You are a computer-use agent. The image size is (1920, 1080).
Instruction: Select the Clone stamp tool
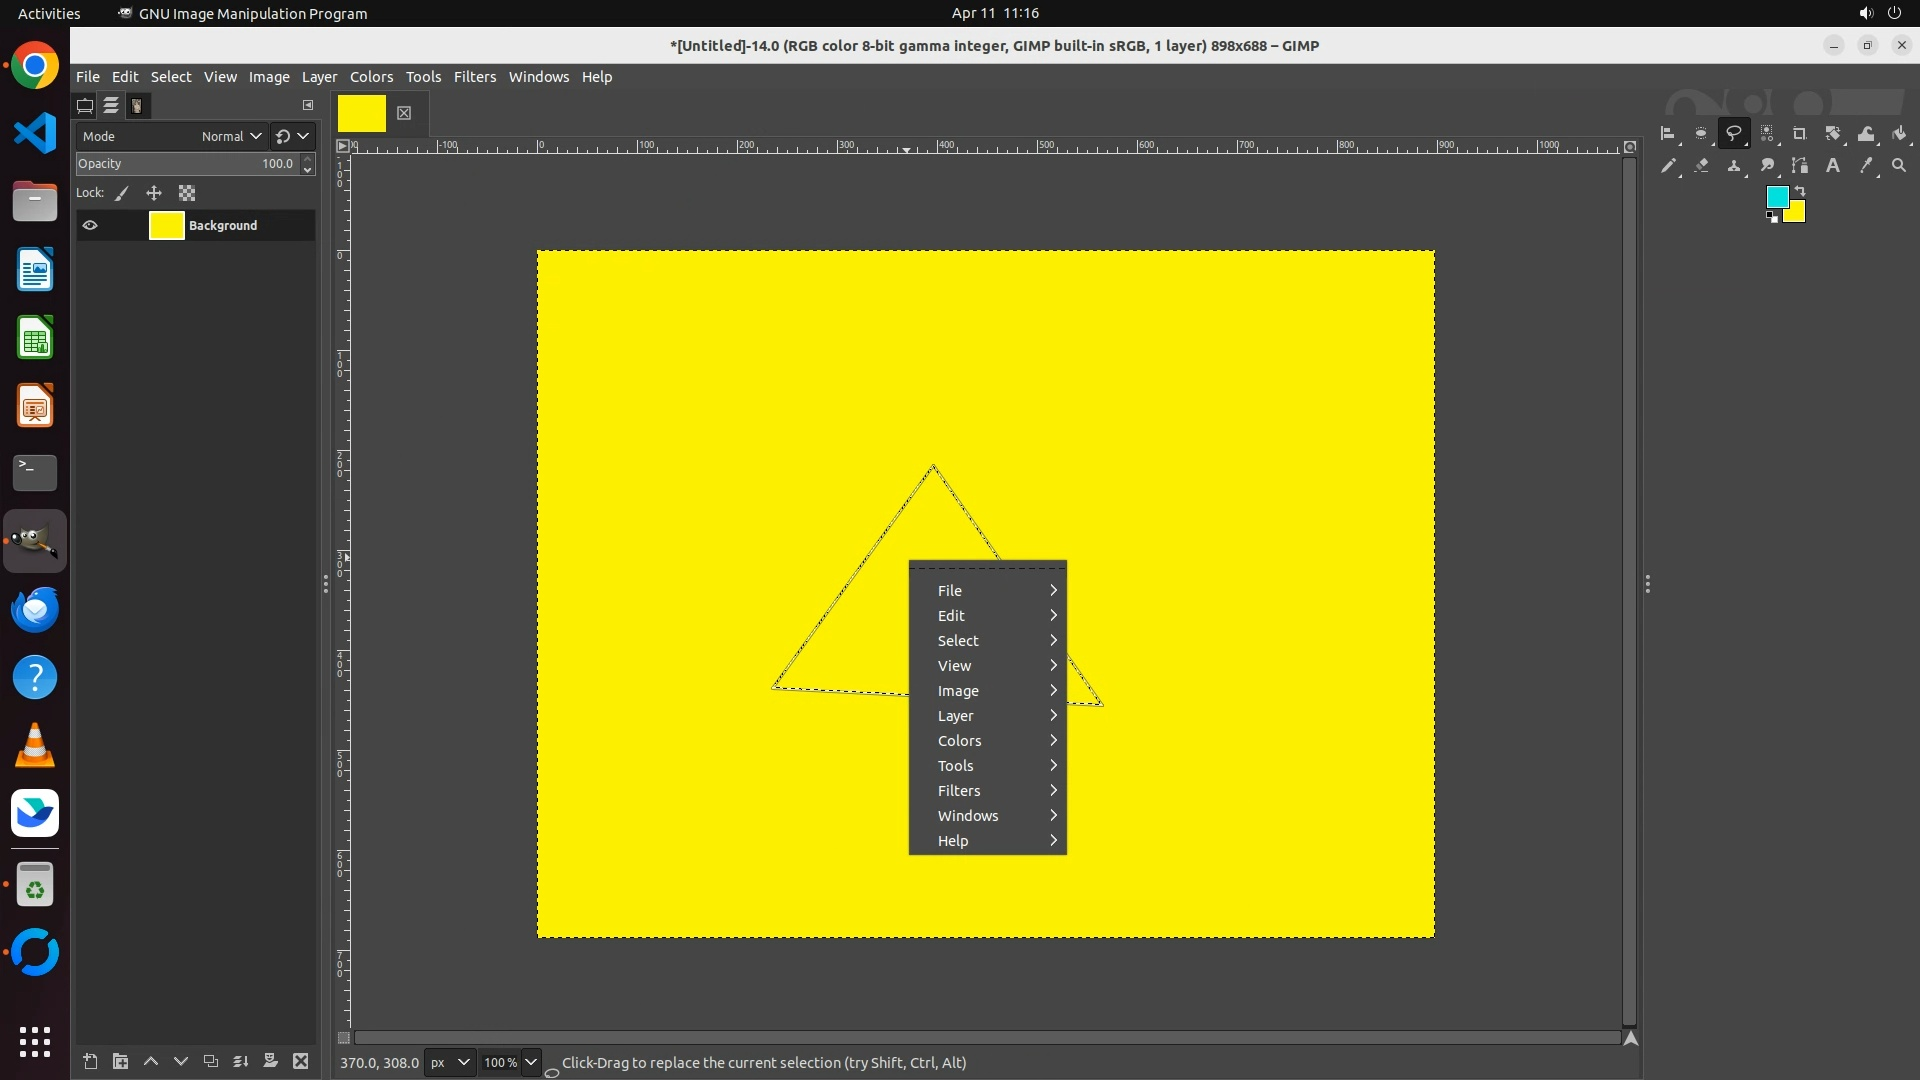click(1734, 166)
